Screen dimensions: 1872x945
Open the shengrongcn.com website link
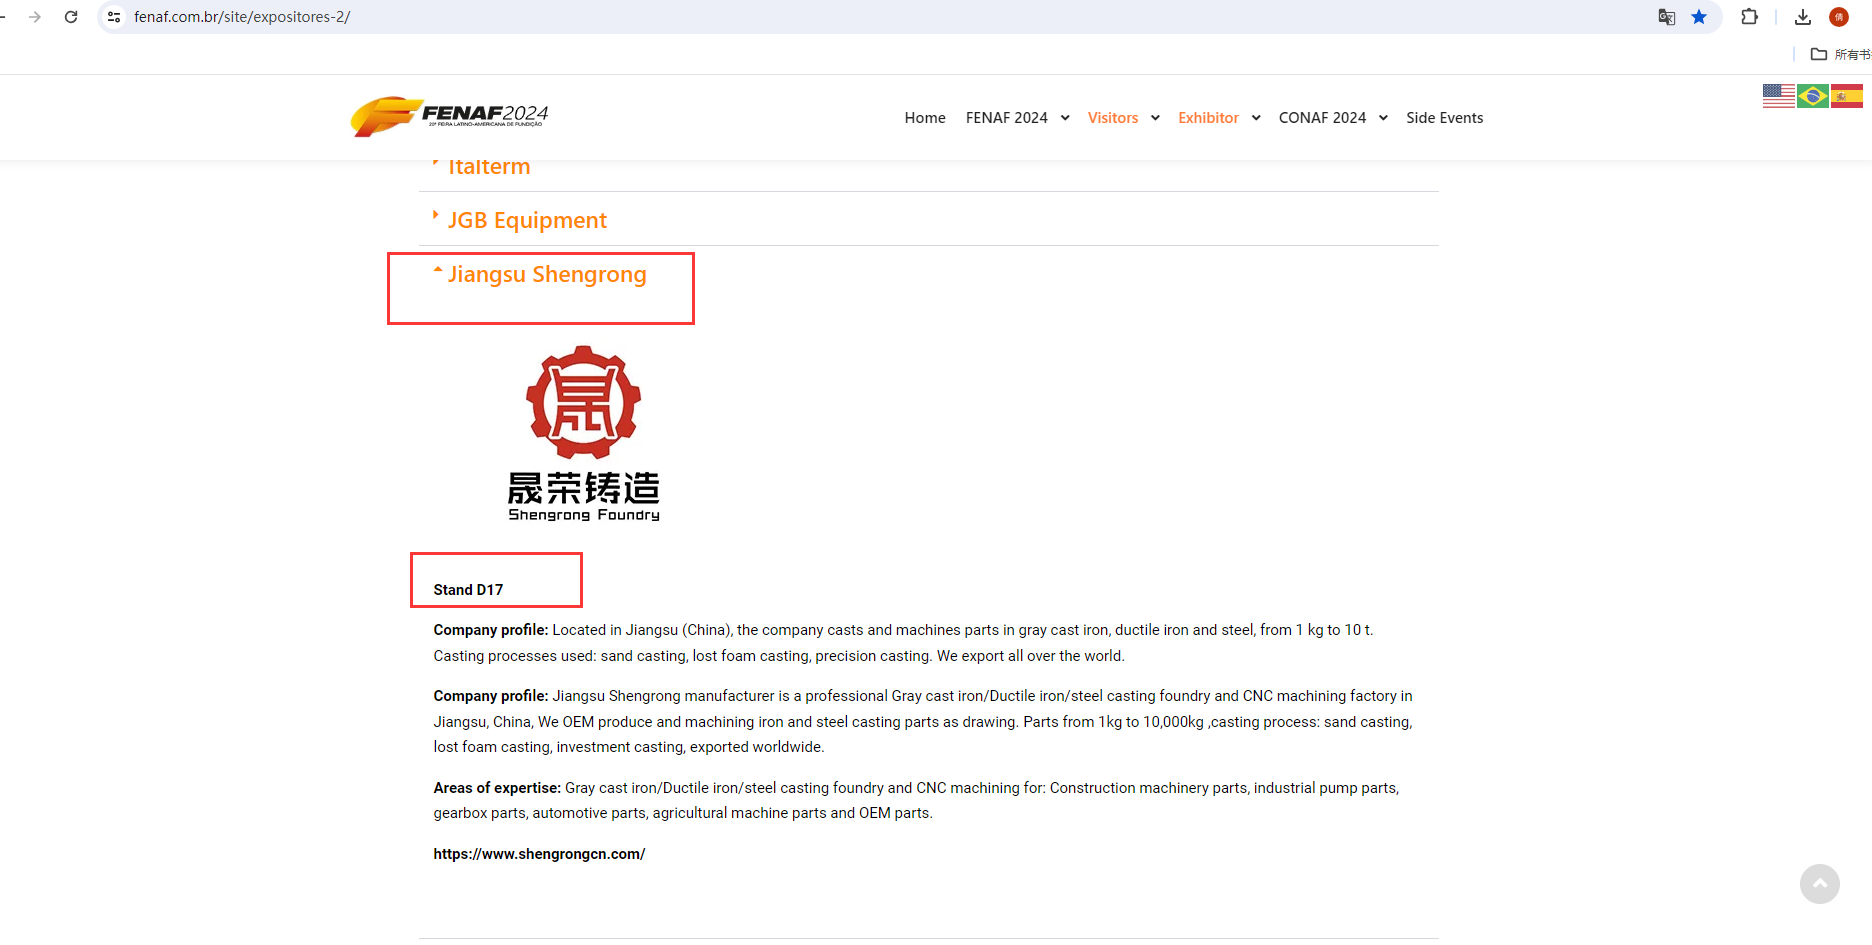(539, 854)
